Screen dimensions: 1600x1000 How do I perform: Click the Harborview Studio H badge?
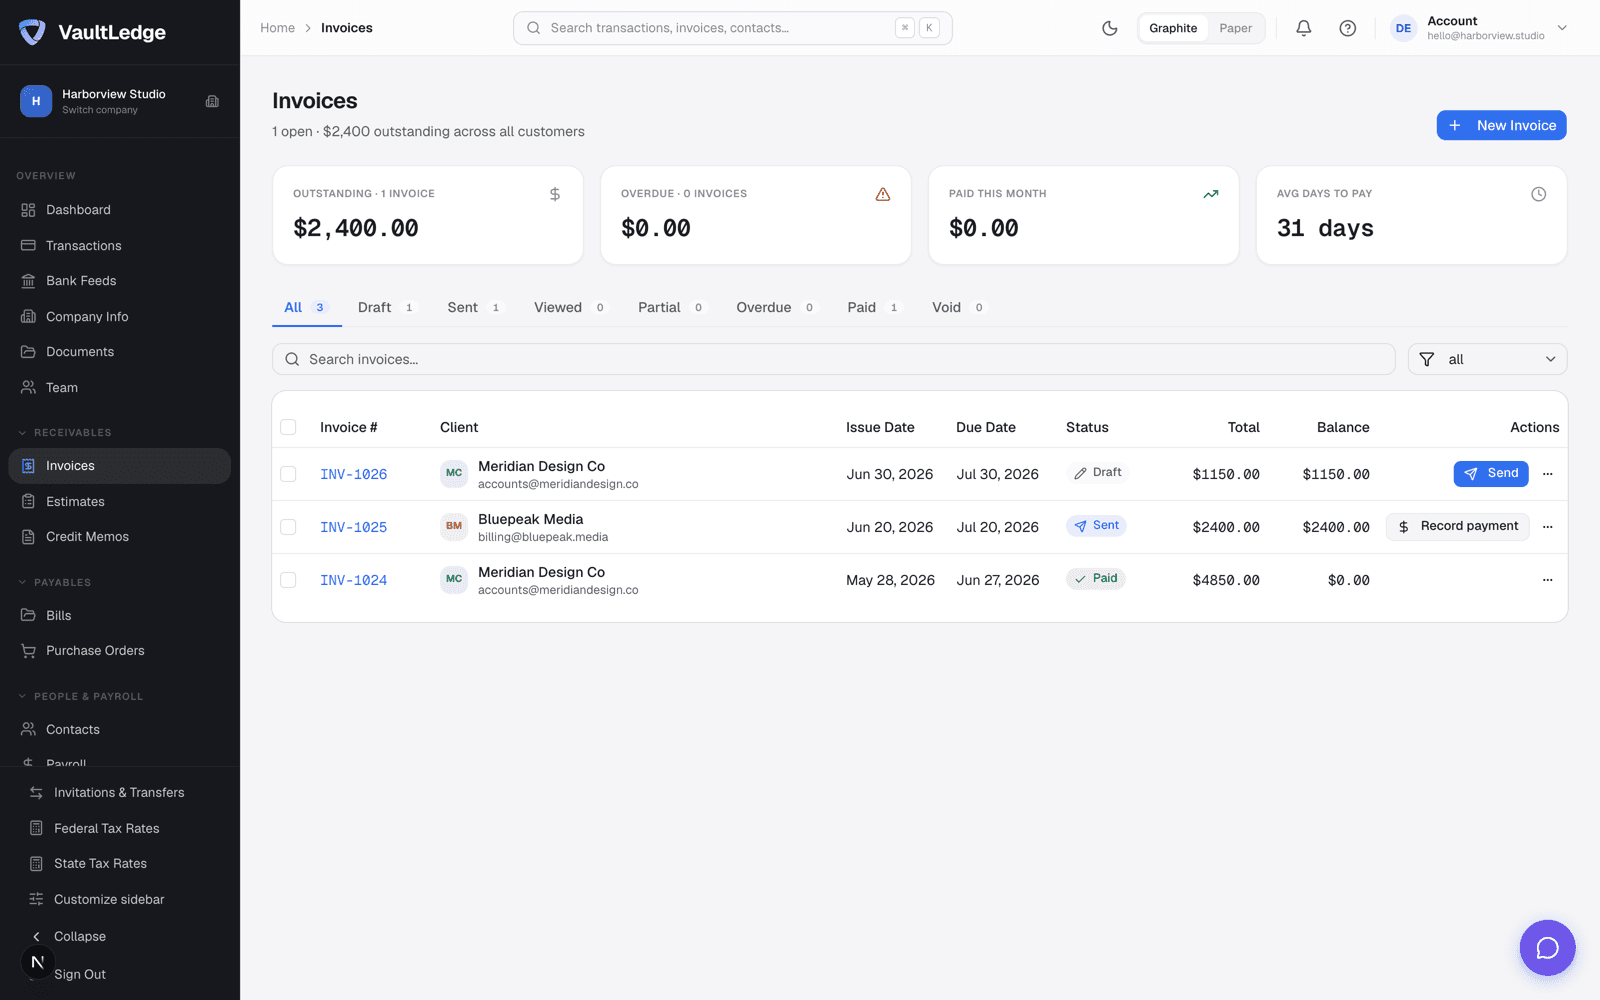(x=36, y=101)
